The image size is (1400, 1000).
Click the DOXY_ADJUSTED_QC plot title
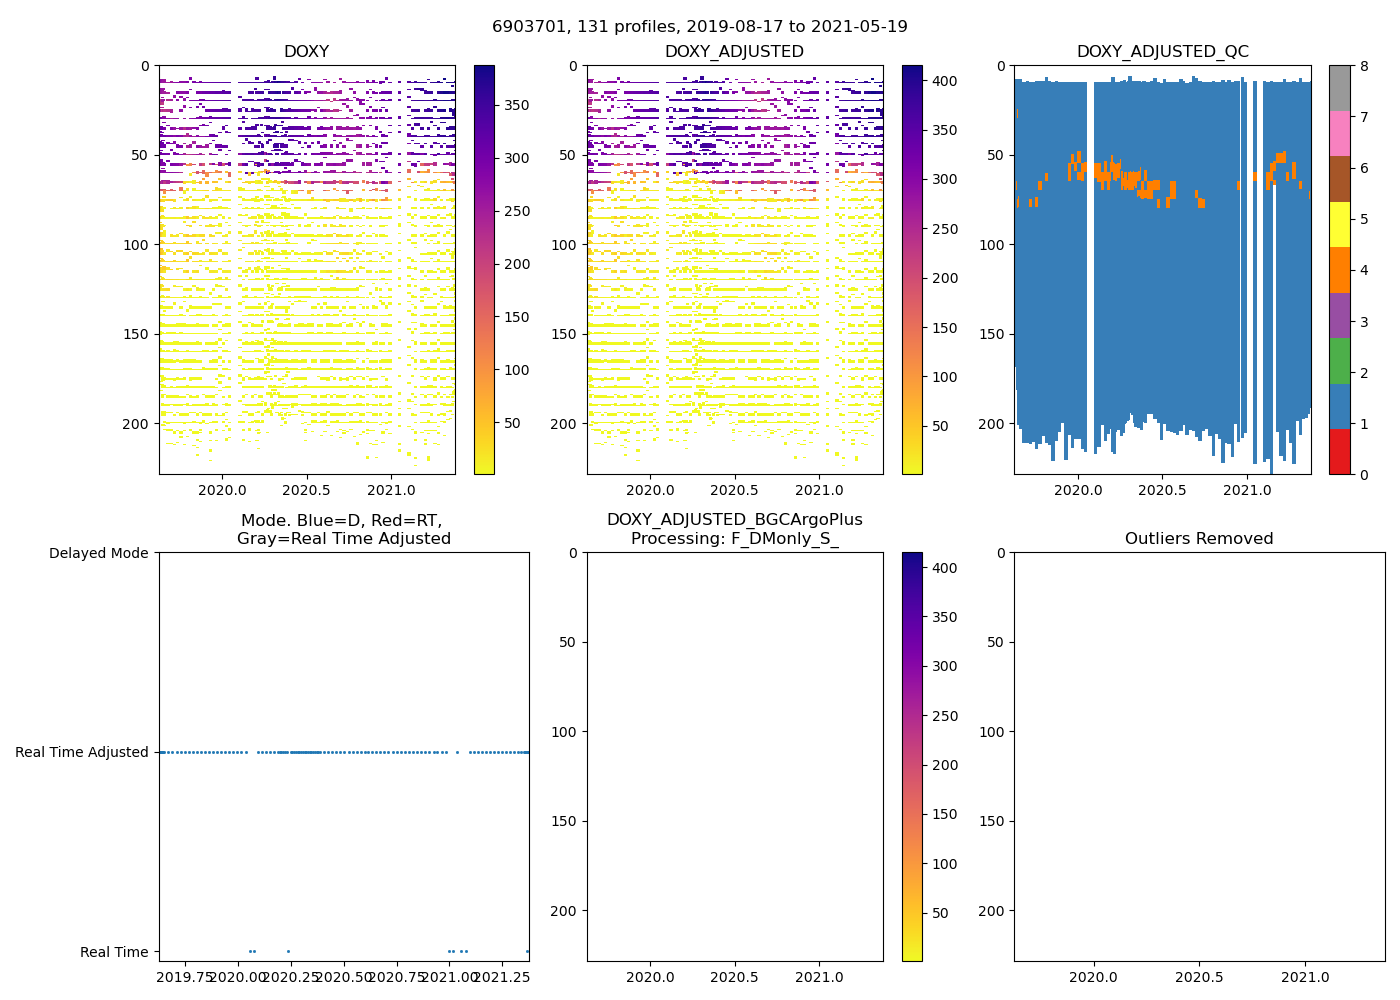pyautogui.click(x=1162, y=52)
